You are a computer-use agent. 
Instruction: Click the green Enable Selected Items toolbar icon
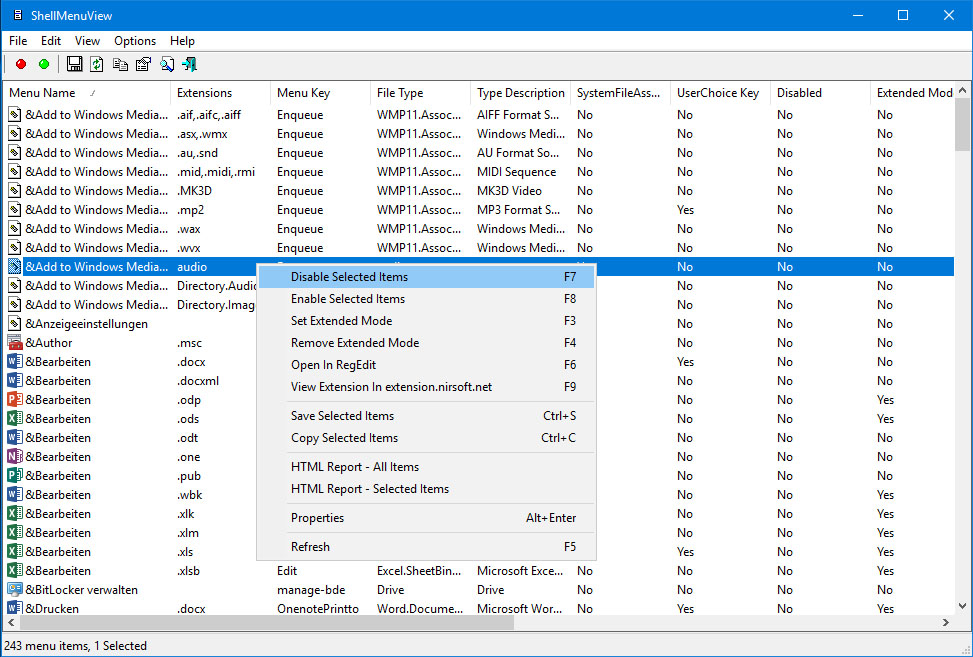point(44,64)
